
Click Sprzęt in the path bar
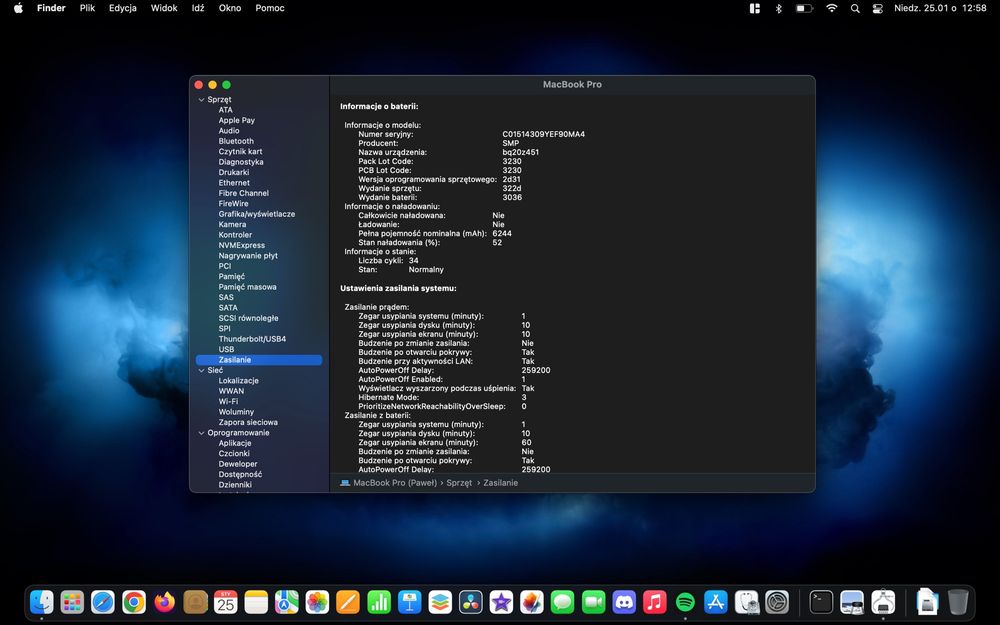pyautogui.click(x=459, y=483)
